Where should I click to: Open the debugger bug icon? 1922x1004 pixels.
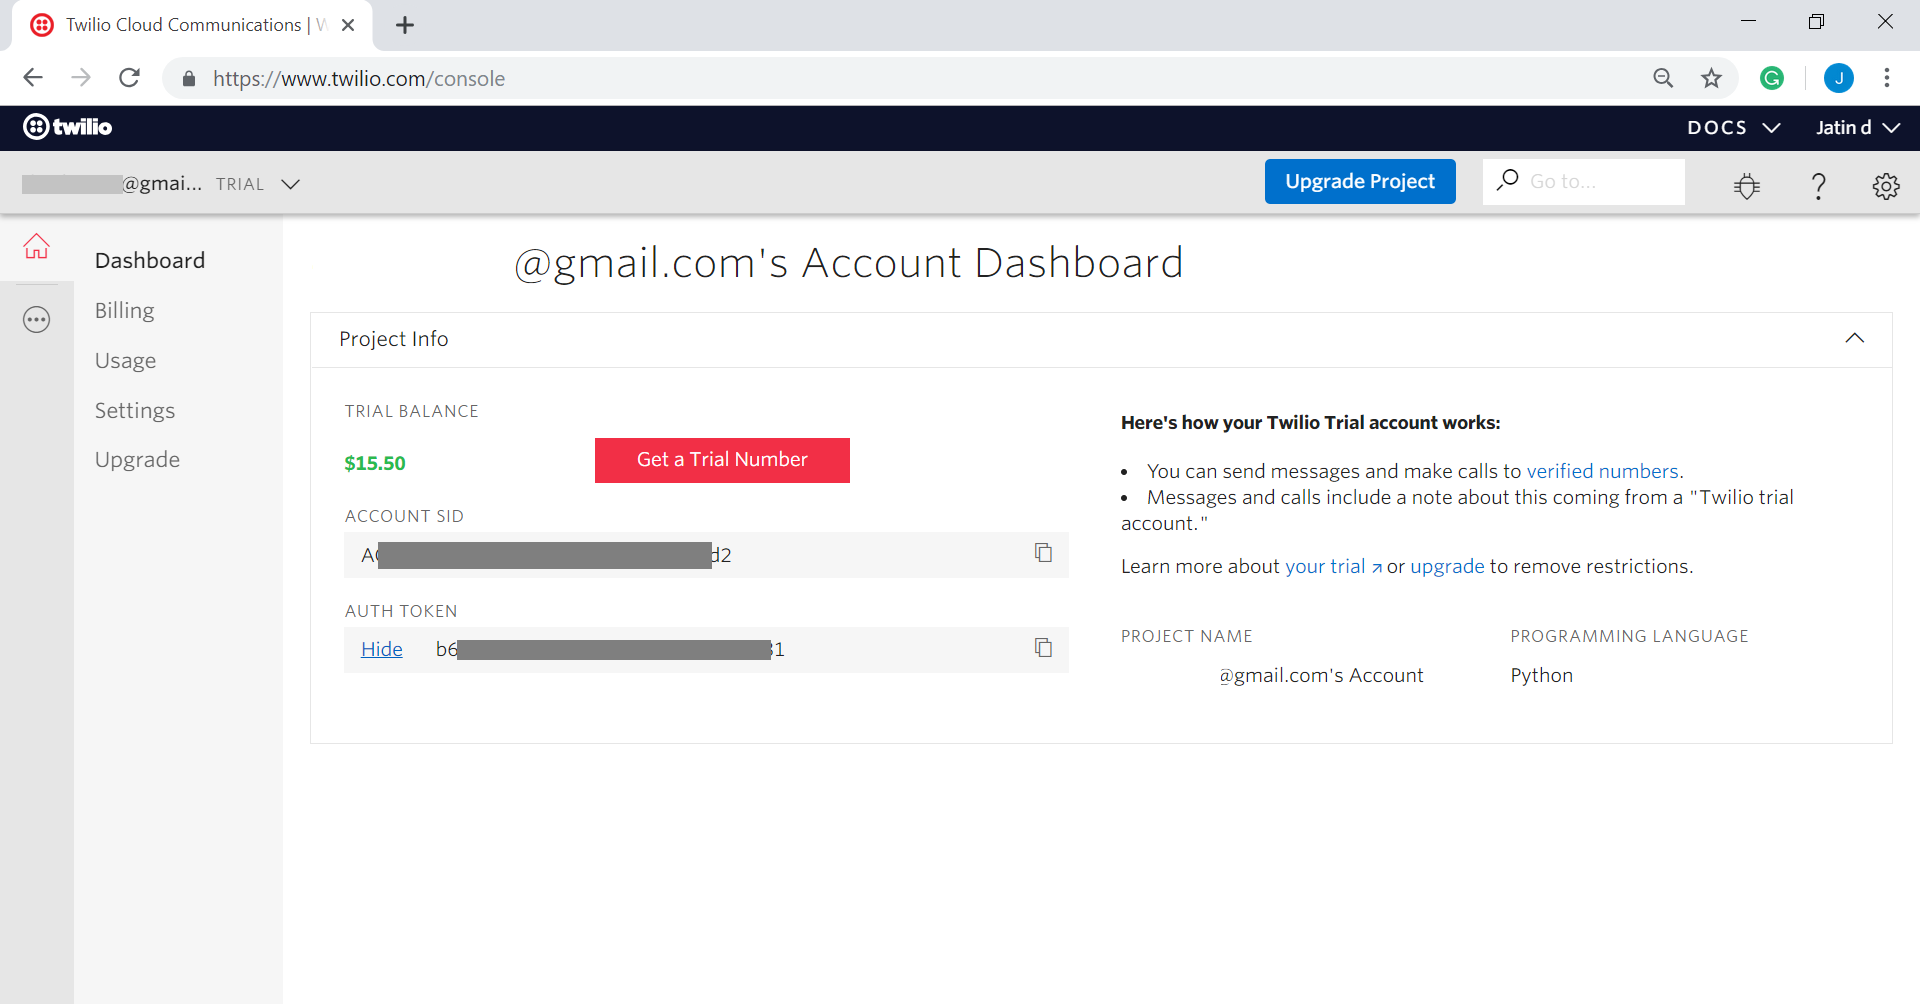click(x=1747, y=185)
